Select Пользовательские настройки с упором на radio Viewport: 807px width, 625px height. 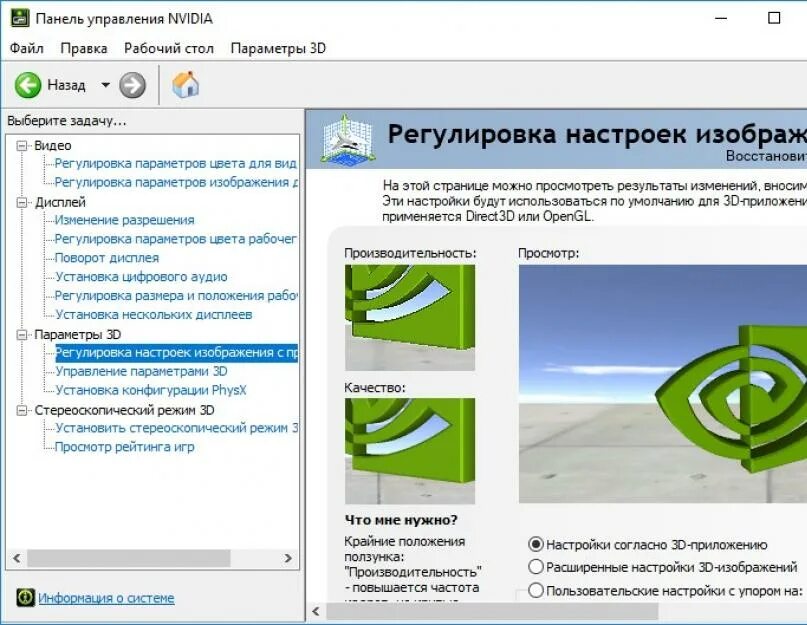point(536,590)
